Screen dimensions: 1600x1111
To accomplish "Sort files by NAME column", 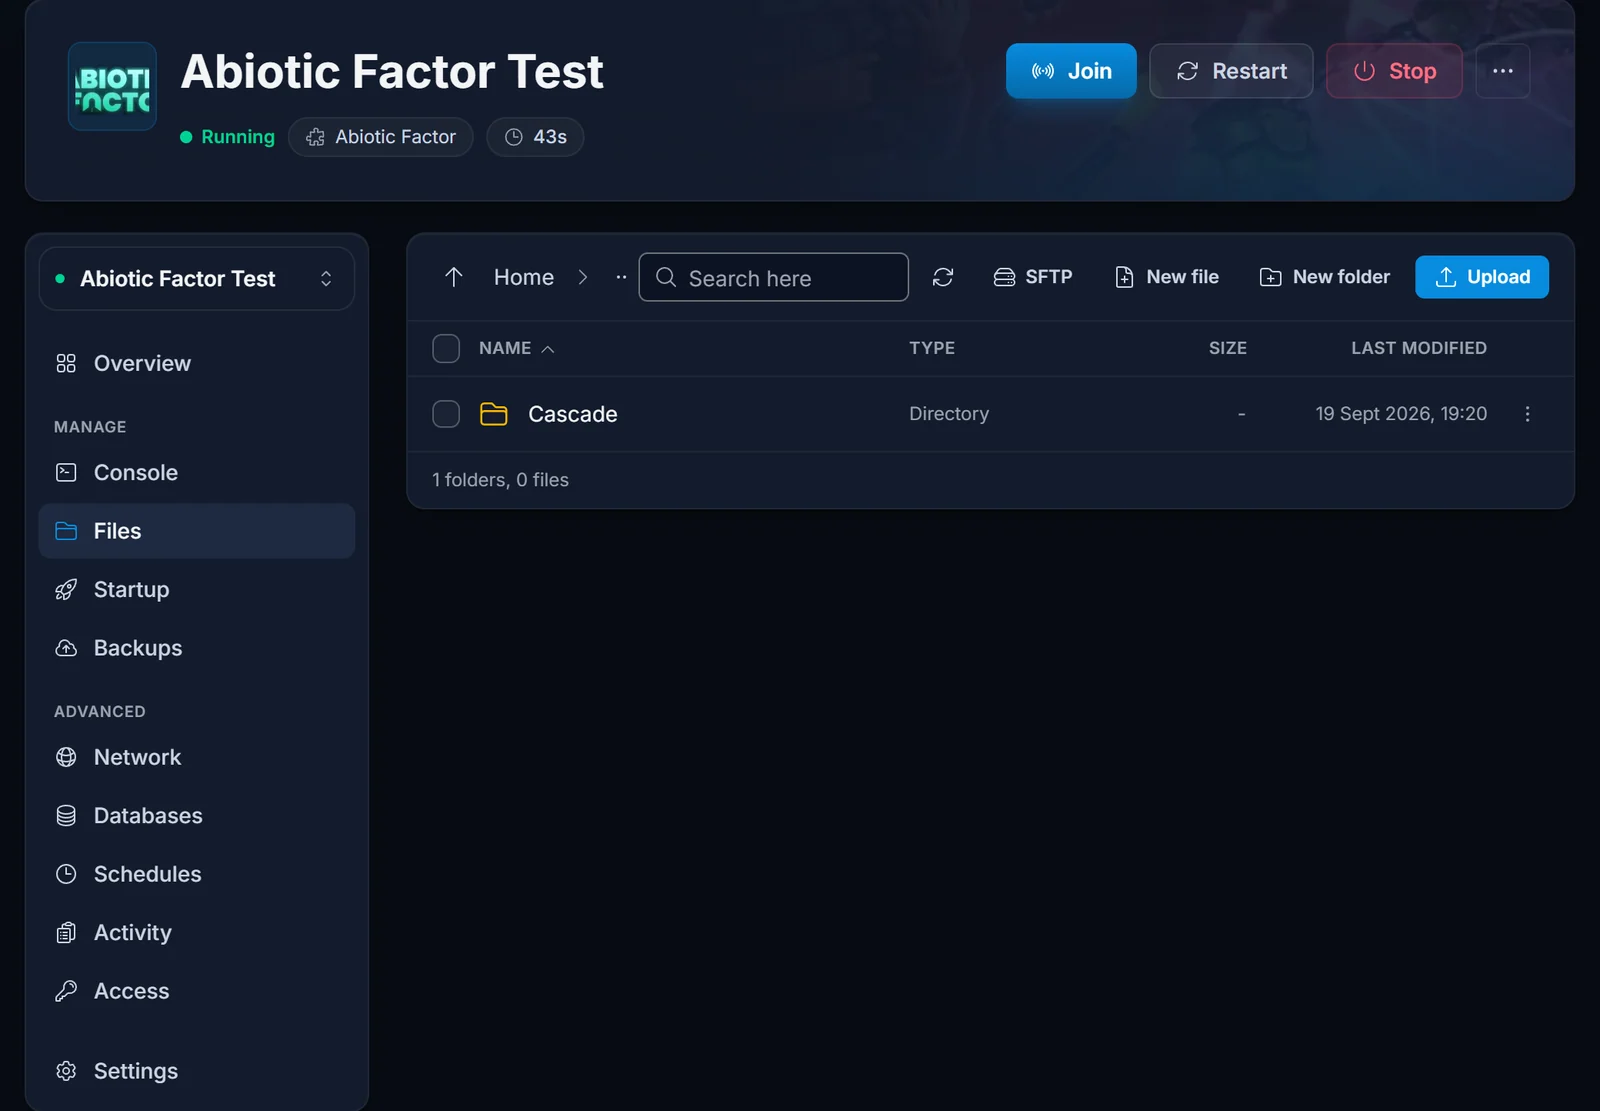I will pos(516,348).
